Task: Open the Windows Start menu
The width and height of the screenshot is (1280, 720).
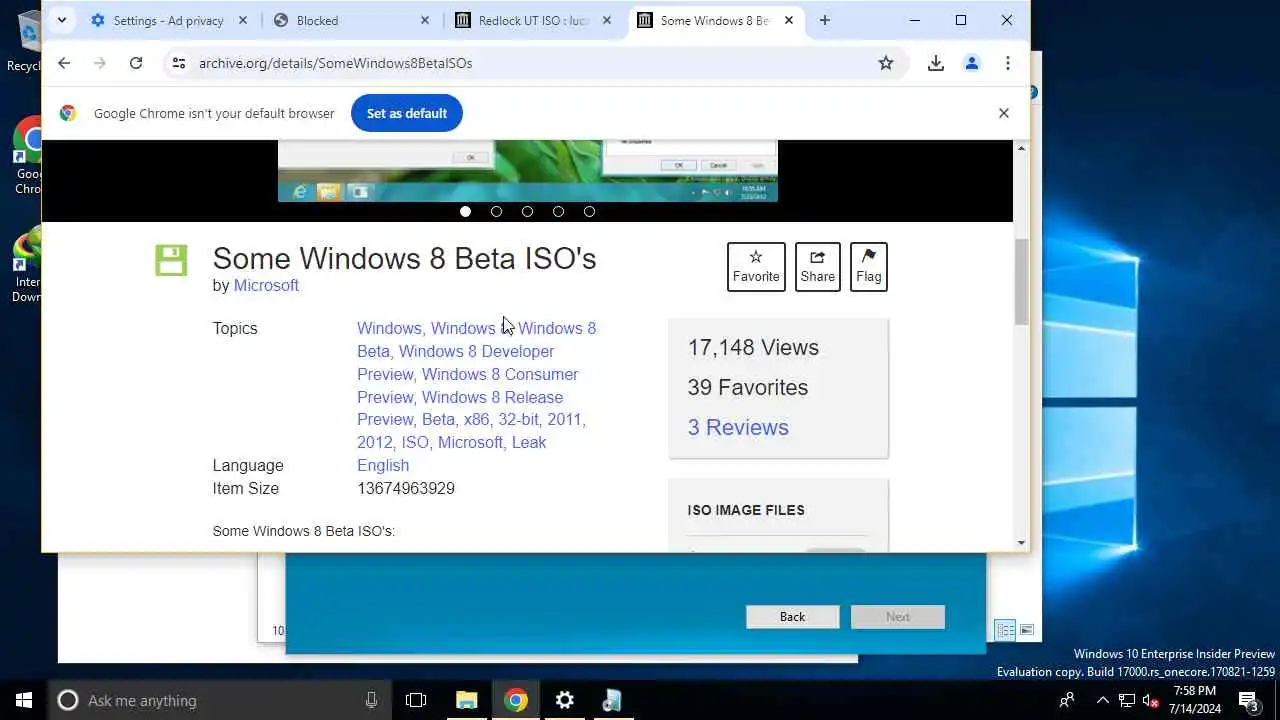Action: [24, 700]
